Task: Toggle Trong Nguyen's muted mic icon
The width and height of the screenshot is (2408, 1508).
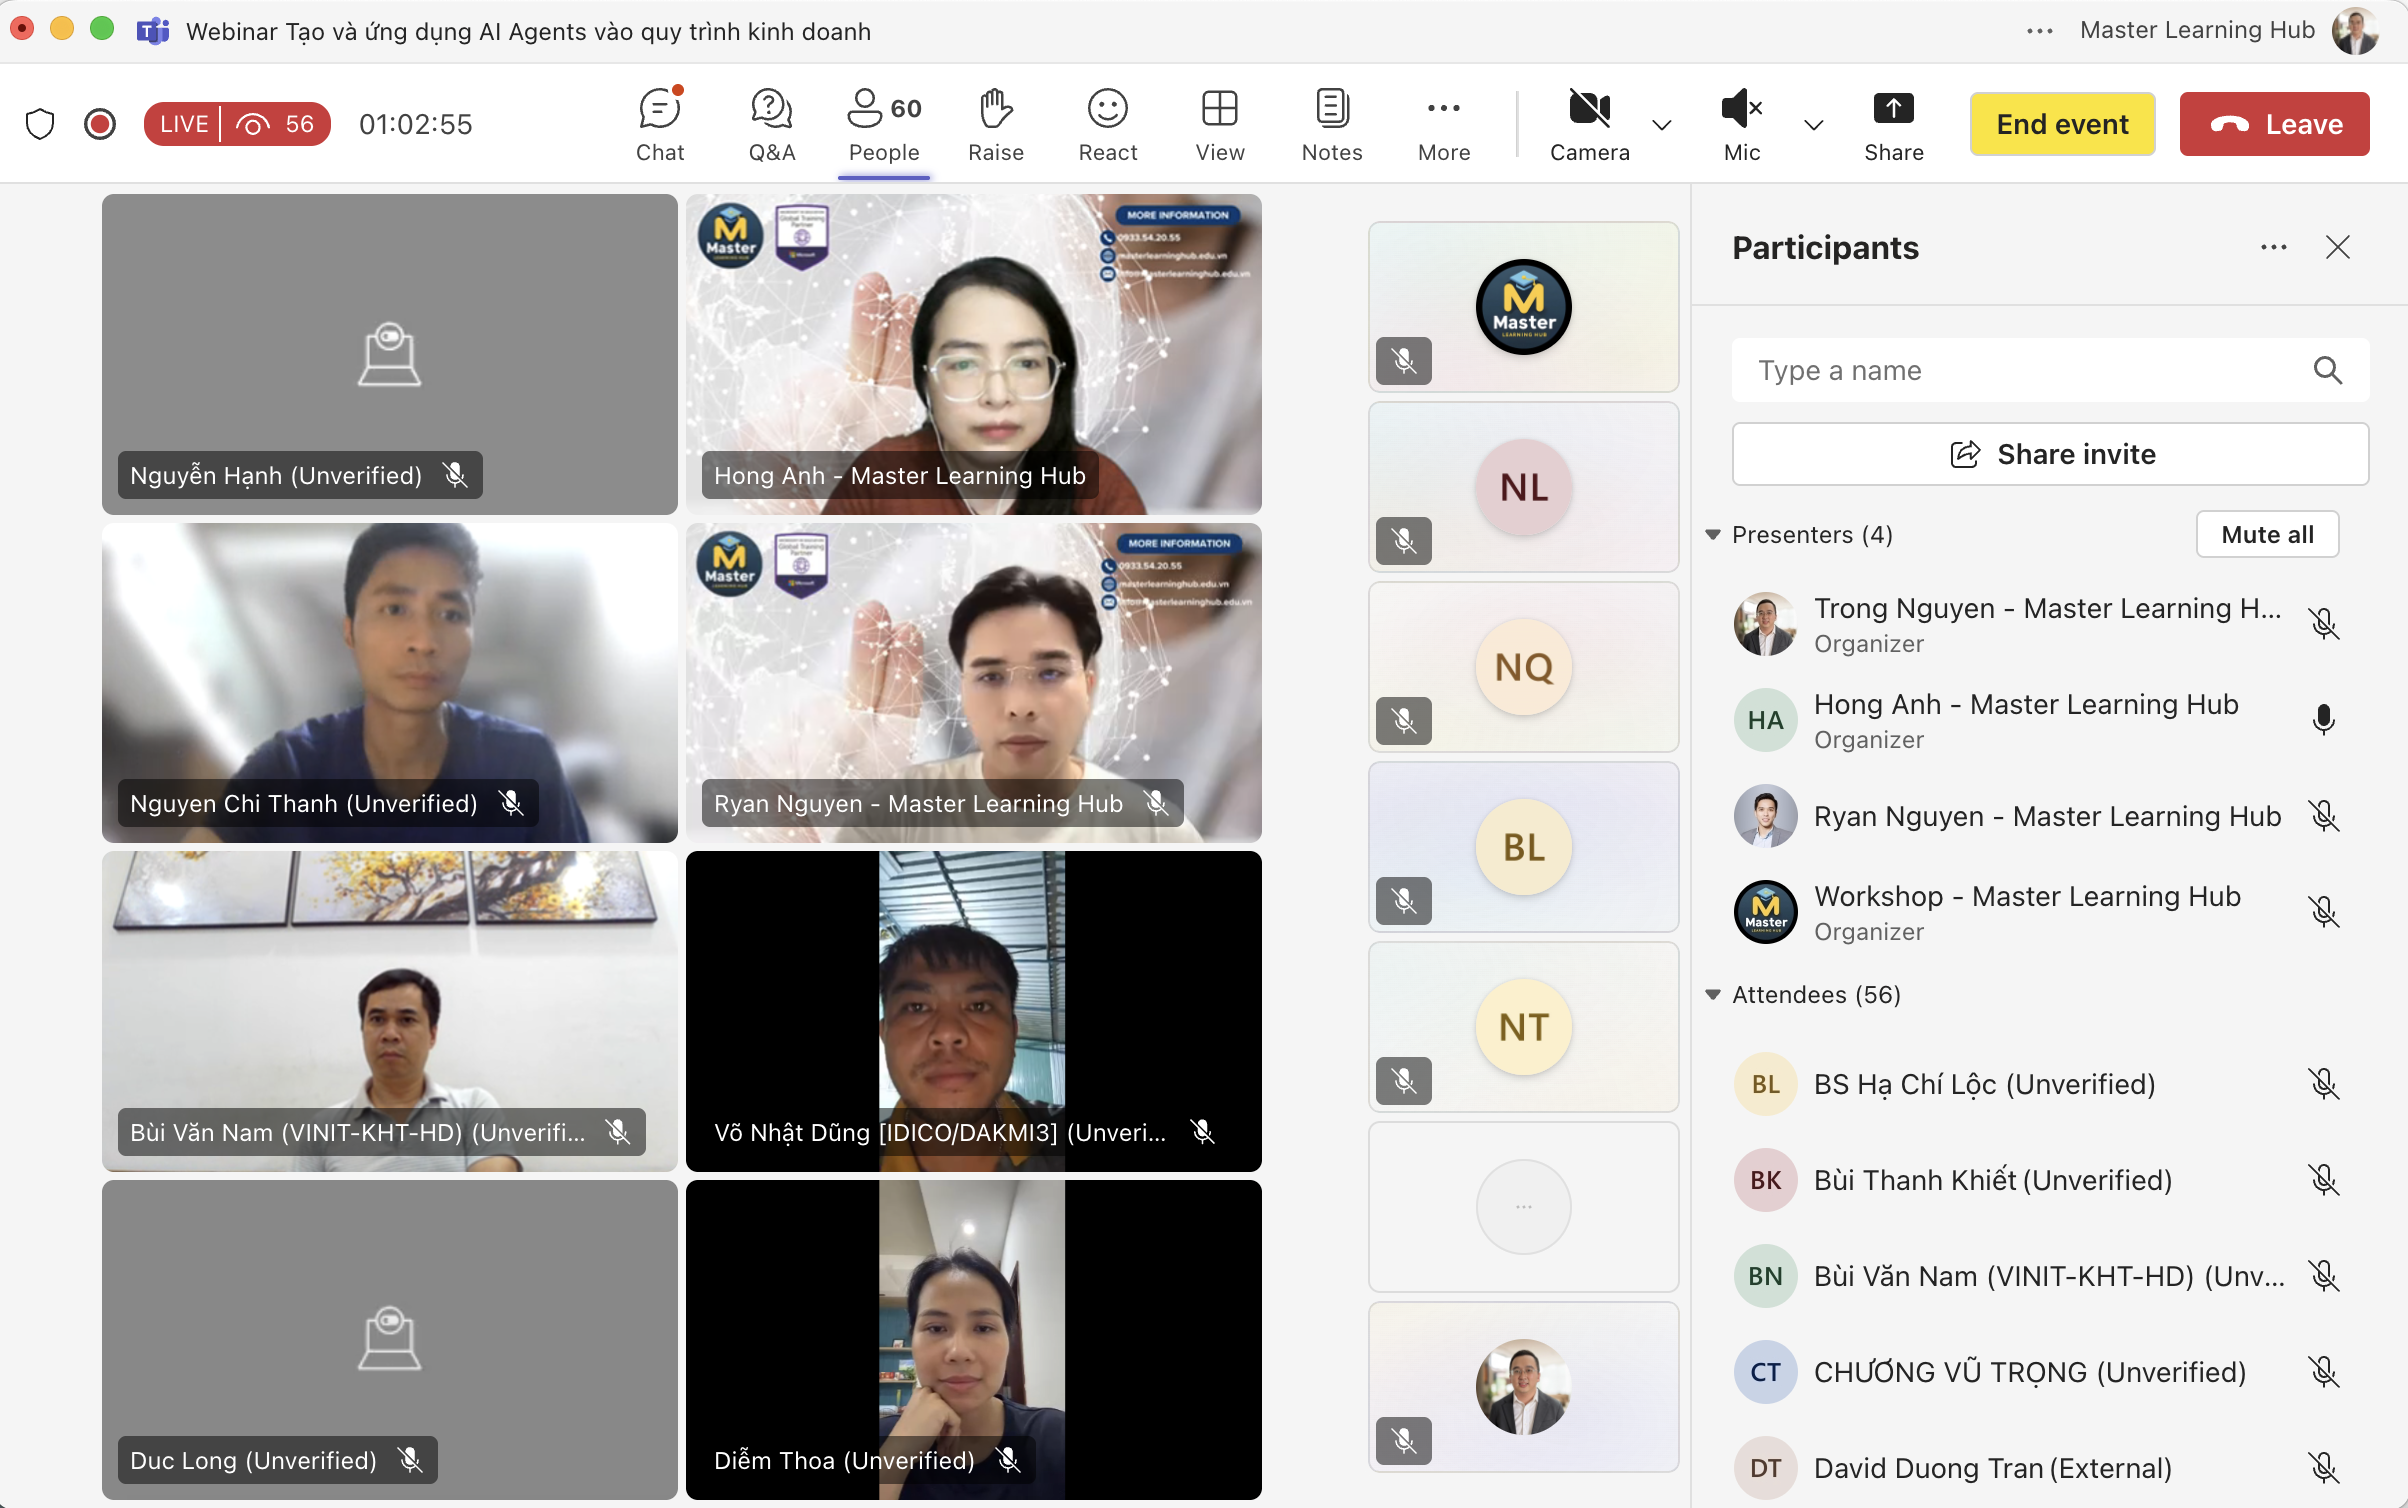Action: [2324, 624]
